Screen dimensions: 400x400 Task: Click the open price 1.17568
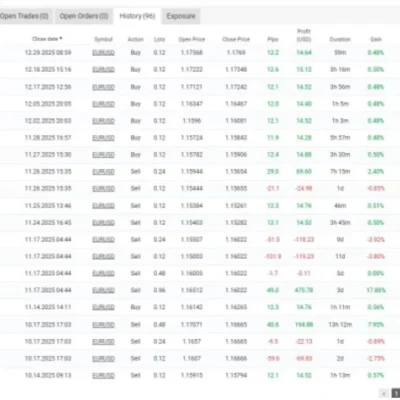[x=192, y=53]
